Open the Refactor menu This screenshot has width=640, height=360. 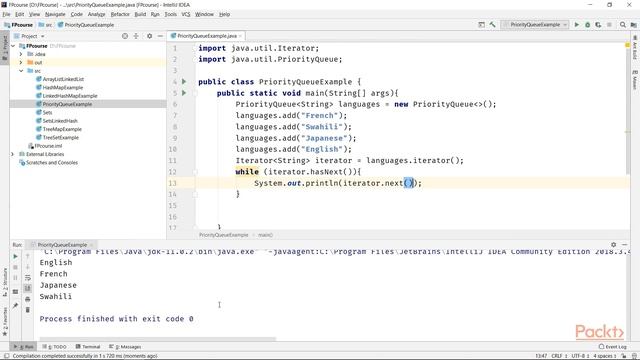click(120, 14)
